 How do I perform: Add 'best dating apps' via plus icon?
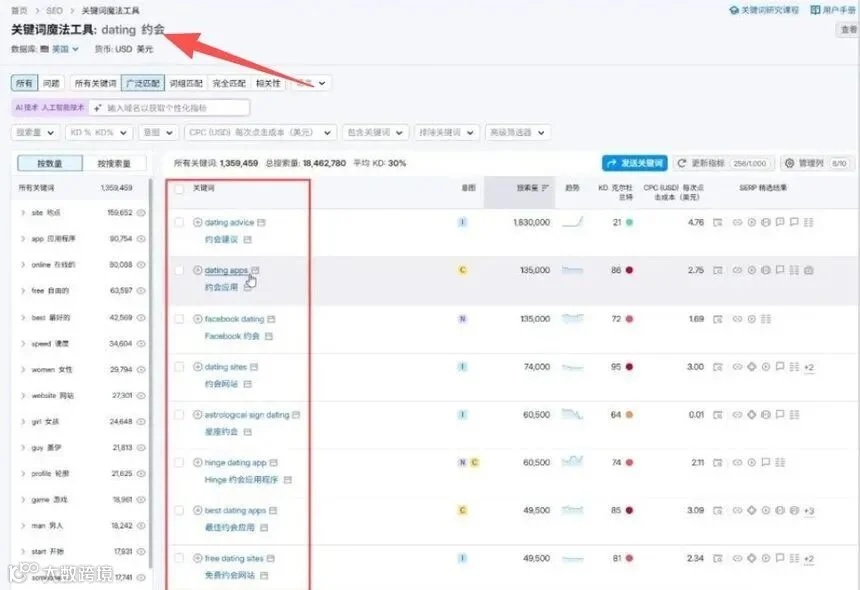197,510
